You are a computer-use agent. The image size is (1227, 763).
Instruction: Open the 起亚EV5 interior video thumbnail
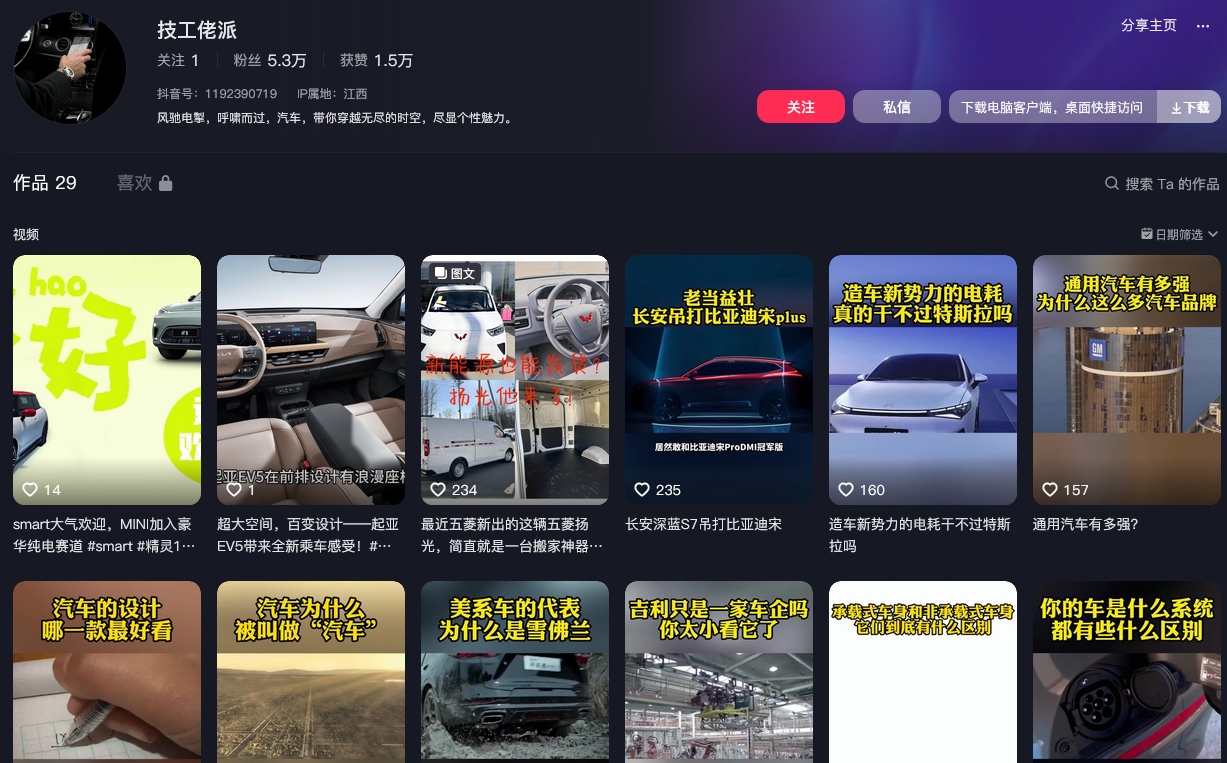pyautogui.click(x=311, y=380)
